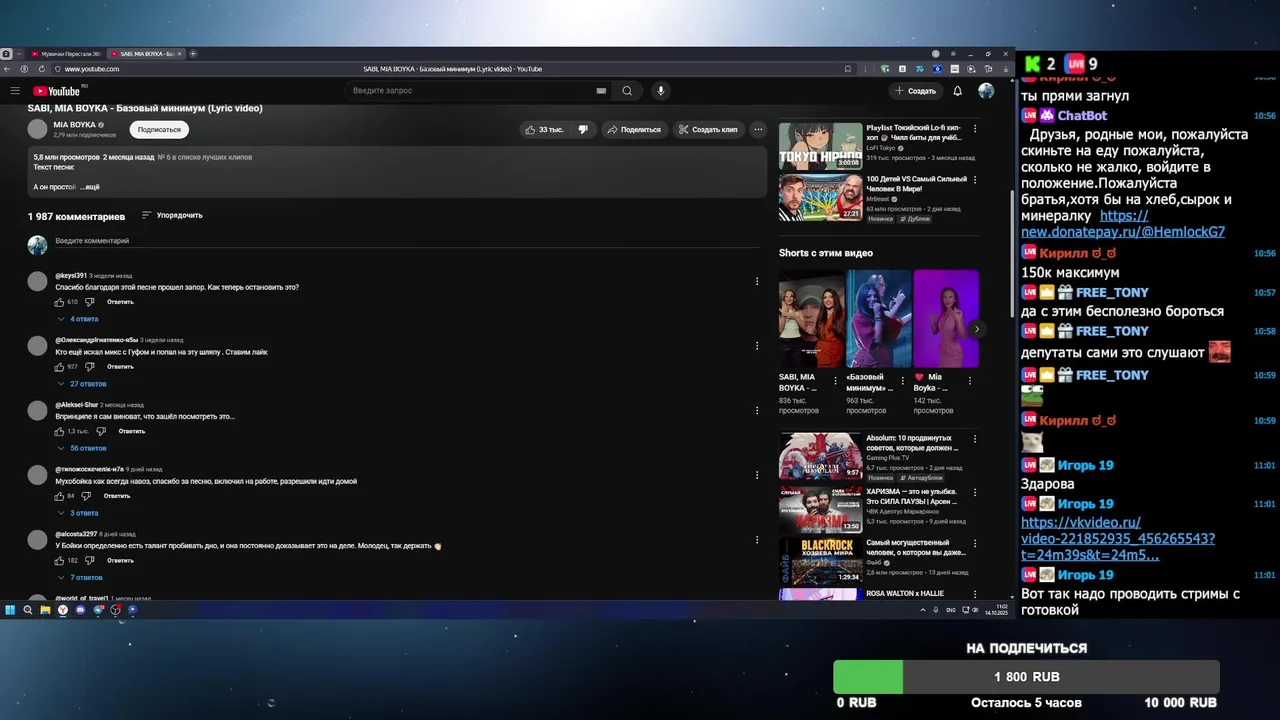
Task: Reload the page in browser toolbar
Action: (41, 69)
